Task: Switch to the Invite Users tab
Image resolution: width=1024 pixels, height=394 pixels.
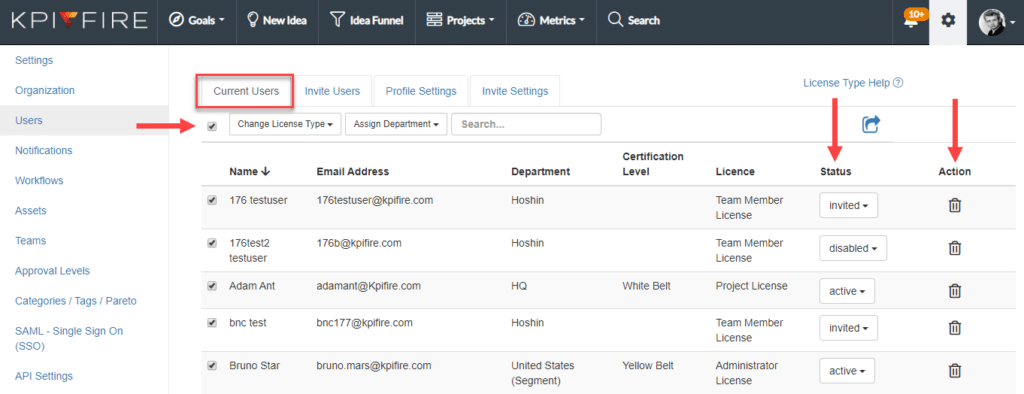Action: coord(332,91)
